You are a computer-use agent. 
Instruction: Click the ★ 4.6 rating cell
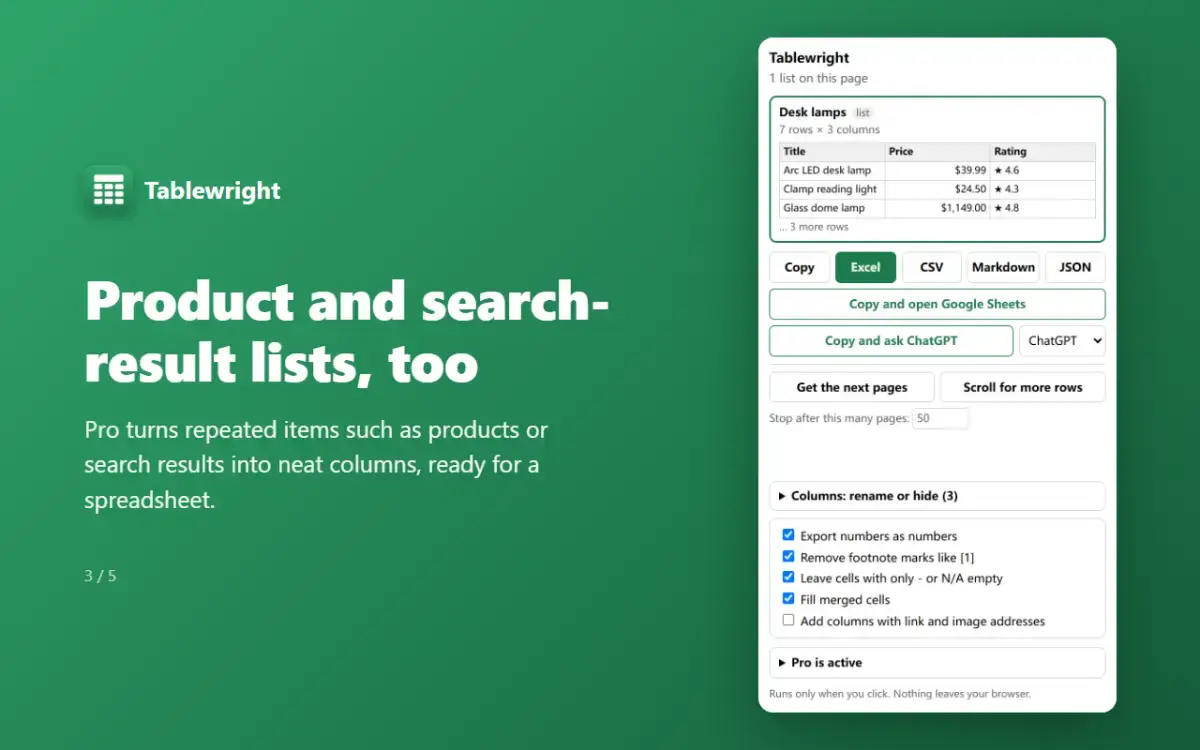[1042, 171]
